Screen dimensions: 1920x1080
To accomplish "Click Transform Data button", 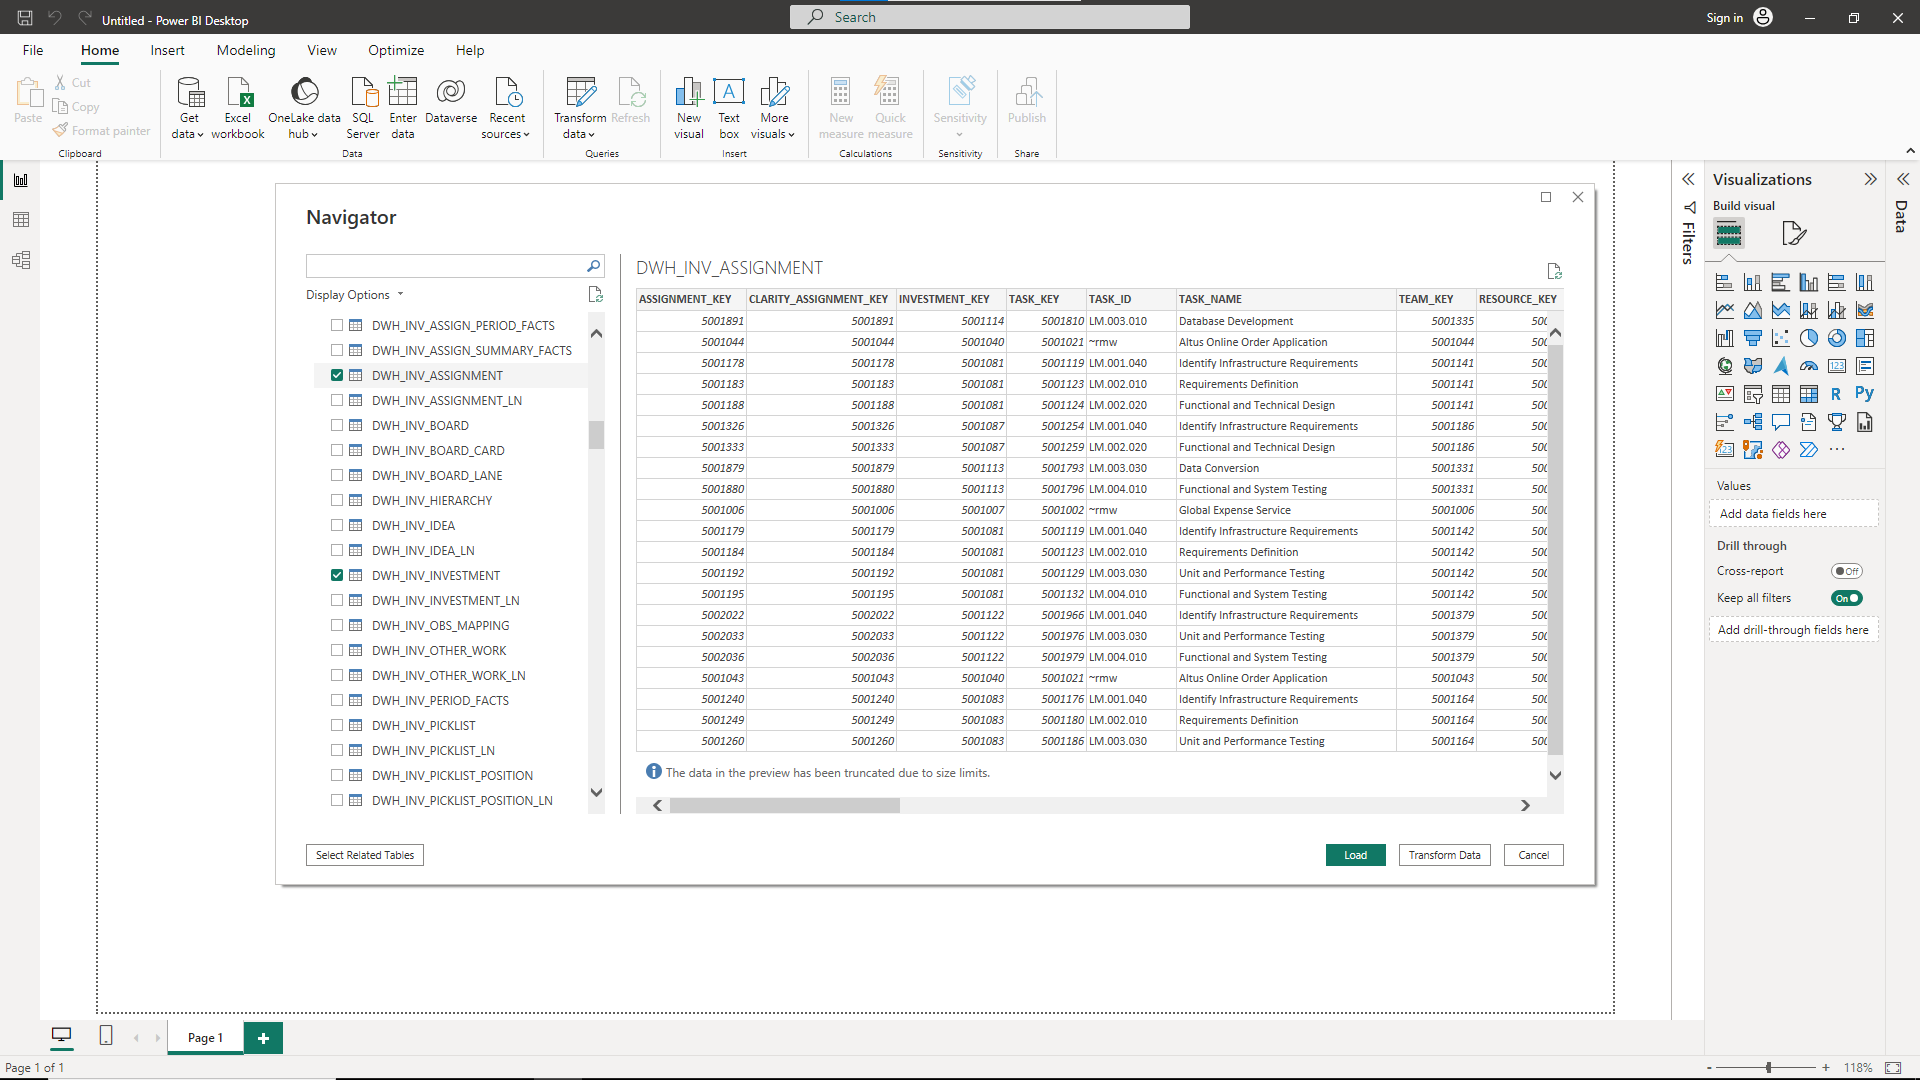I will [1444, 855].
